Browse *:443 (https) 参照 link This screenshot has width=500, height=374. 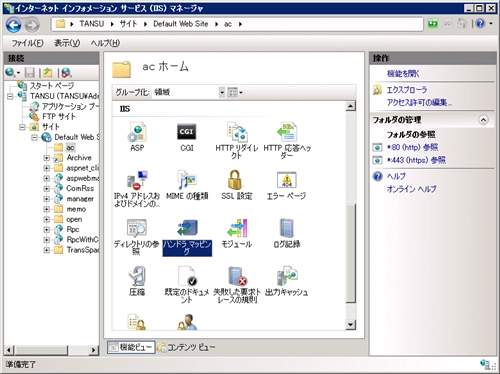416,160
